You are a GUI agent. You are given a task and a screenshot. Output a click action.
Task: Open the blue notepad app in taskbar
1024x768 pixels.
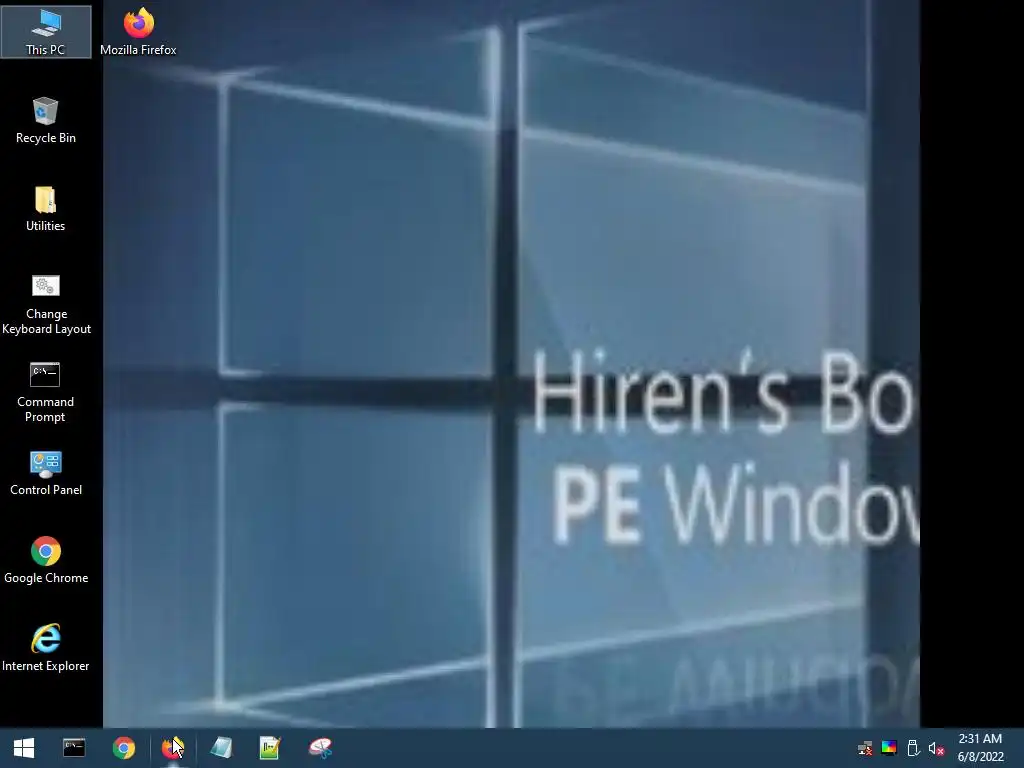(x=221, y=748)
